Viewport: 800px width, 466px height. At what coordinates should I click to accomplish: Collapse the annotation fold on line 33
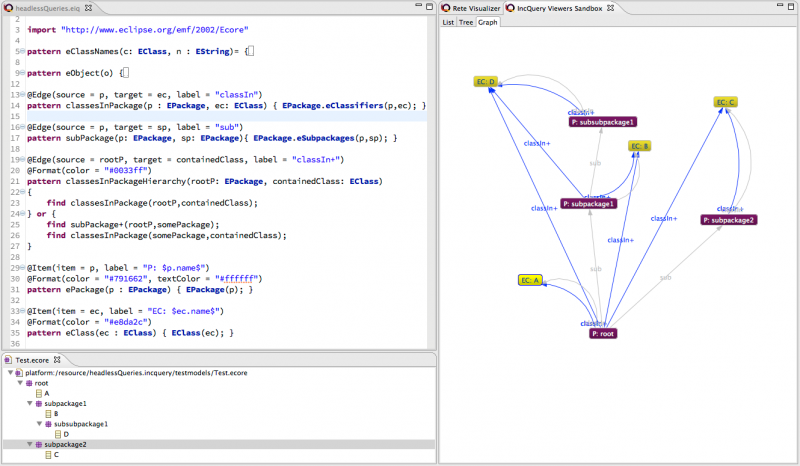click(22, 311)
